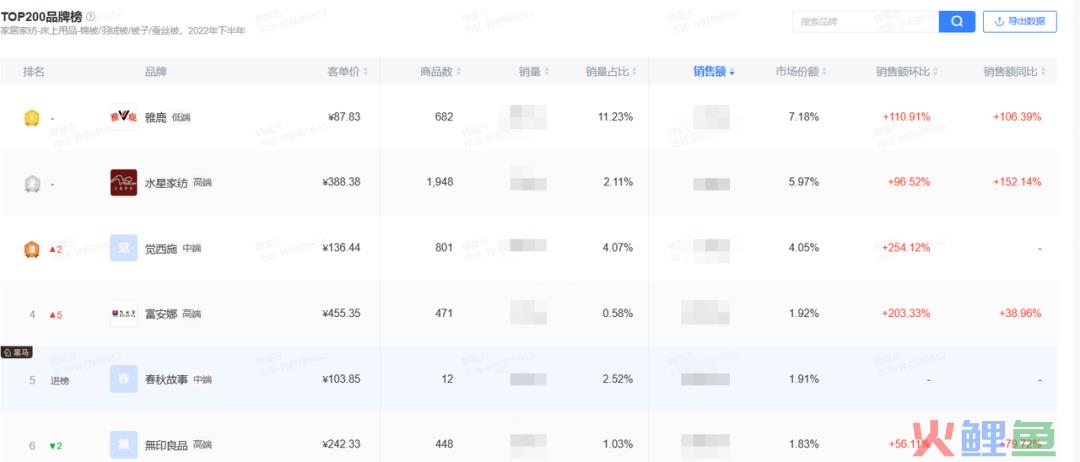The width and height of the screenshot is (1080, 462).
Task: Open the 春秋故事 brand name link
Action: tap(167, 380)
